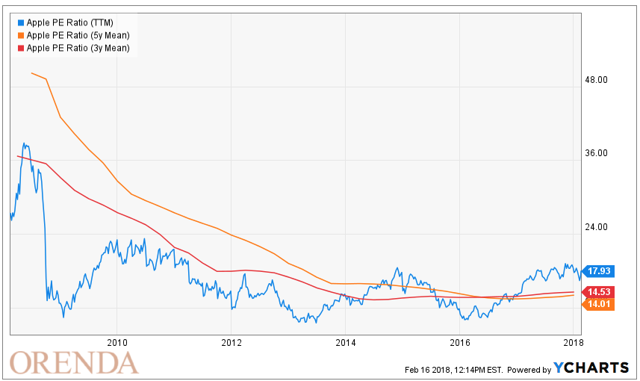
Task: Click the 48.00 y-axis label
Action: (x=596, y=80)
